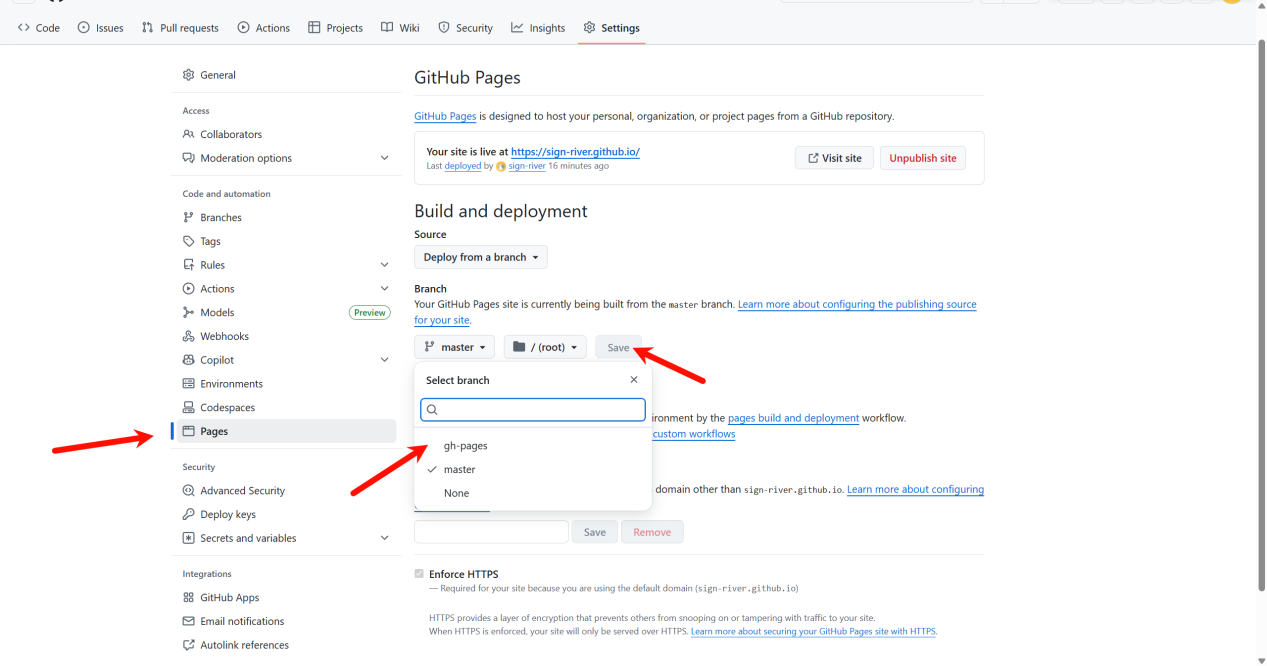This screenshot has height=666, width=1267.
Task: Go to Pull requests tab
Action: click(180, 28)
